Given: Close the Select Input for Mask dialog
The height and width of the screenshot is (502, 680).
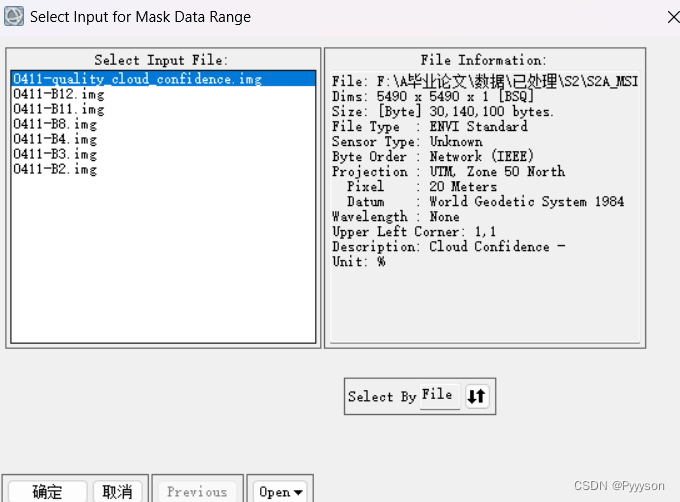Looking at the screenshot, I should [x=673, y=17].
